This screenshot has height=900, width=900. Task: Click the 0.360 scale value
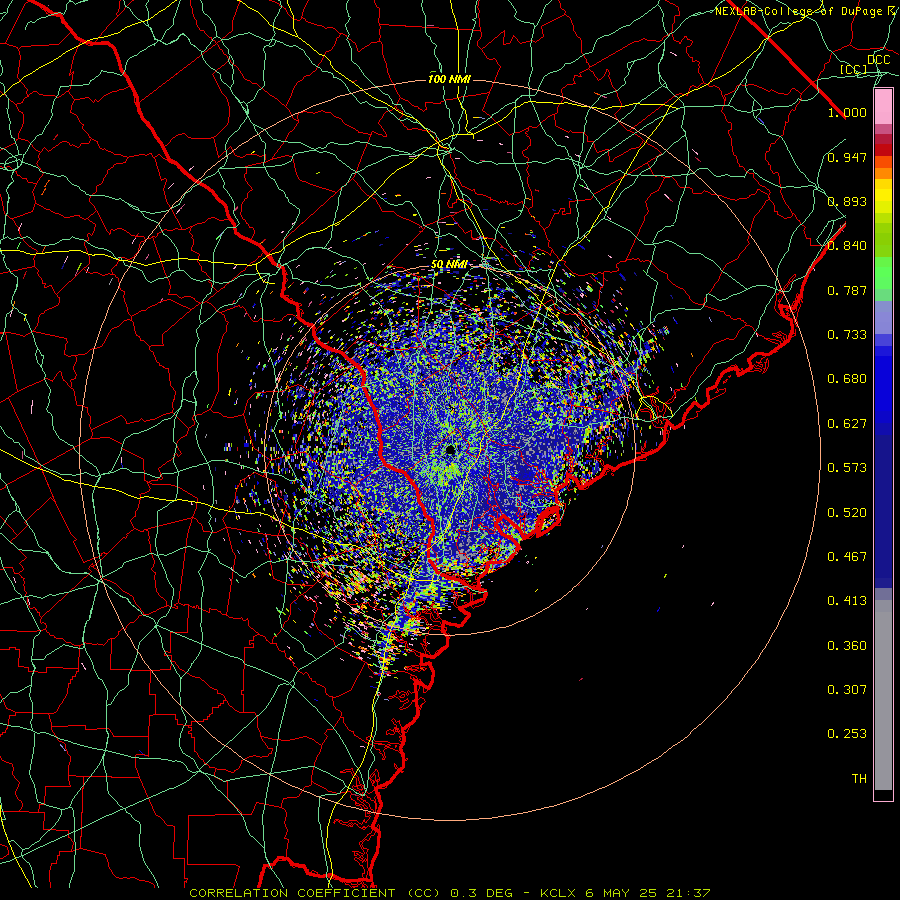click(847, 646)
